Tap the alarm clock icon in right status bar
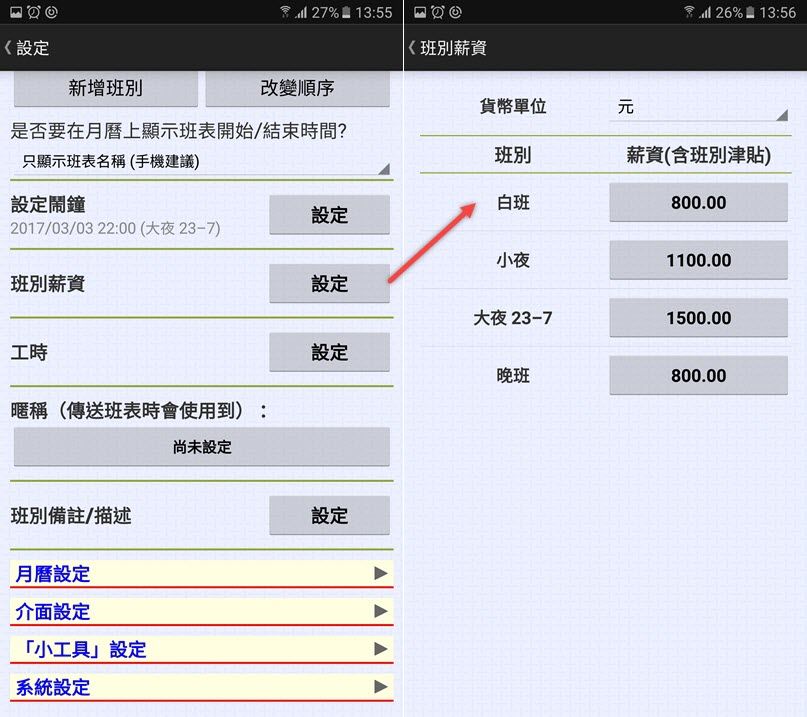 tap(437, 12)
